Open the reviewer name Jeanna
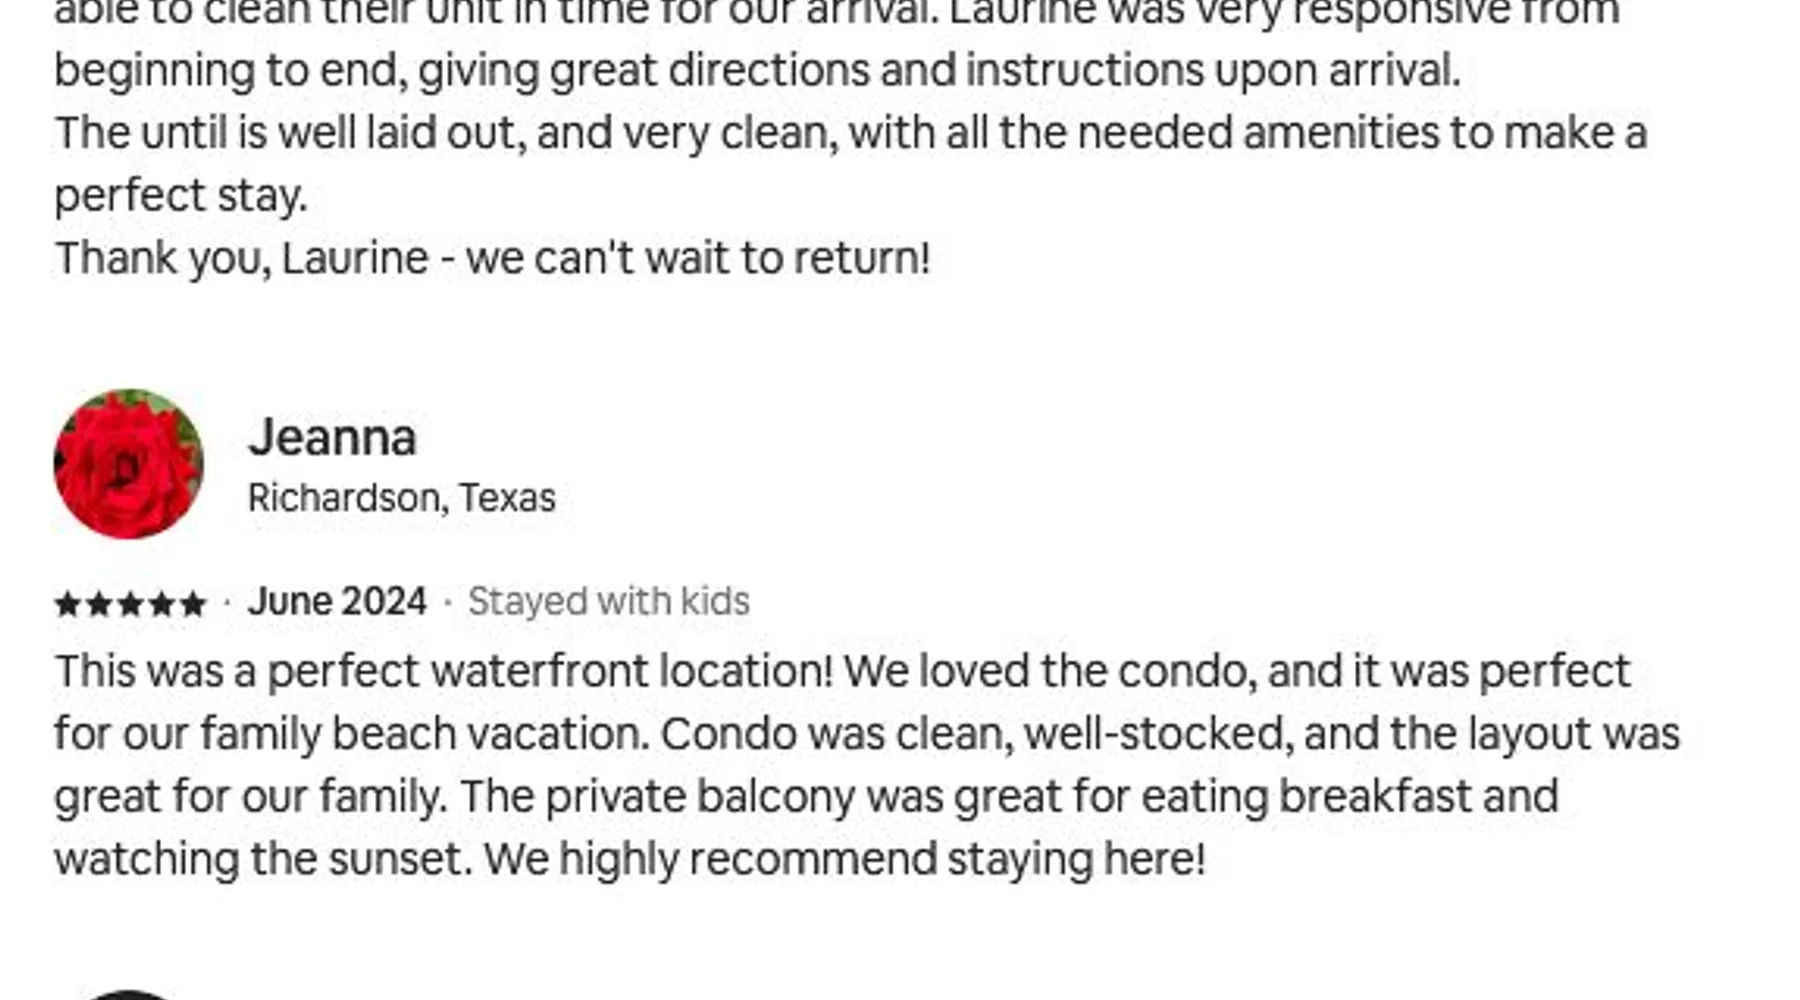 [332, 437]
